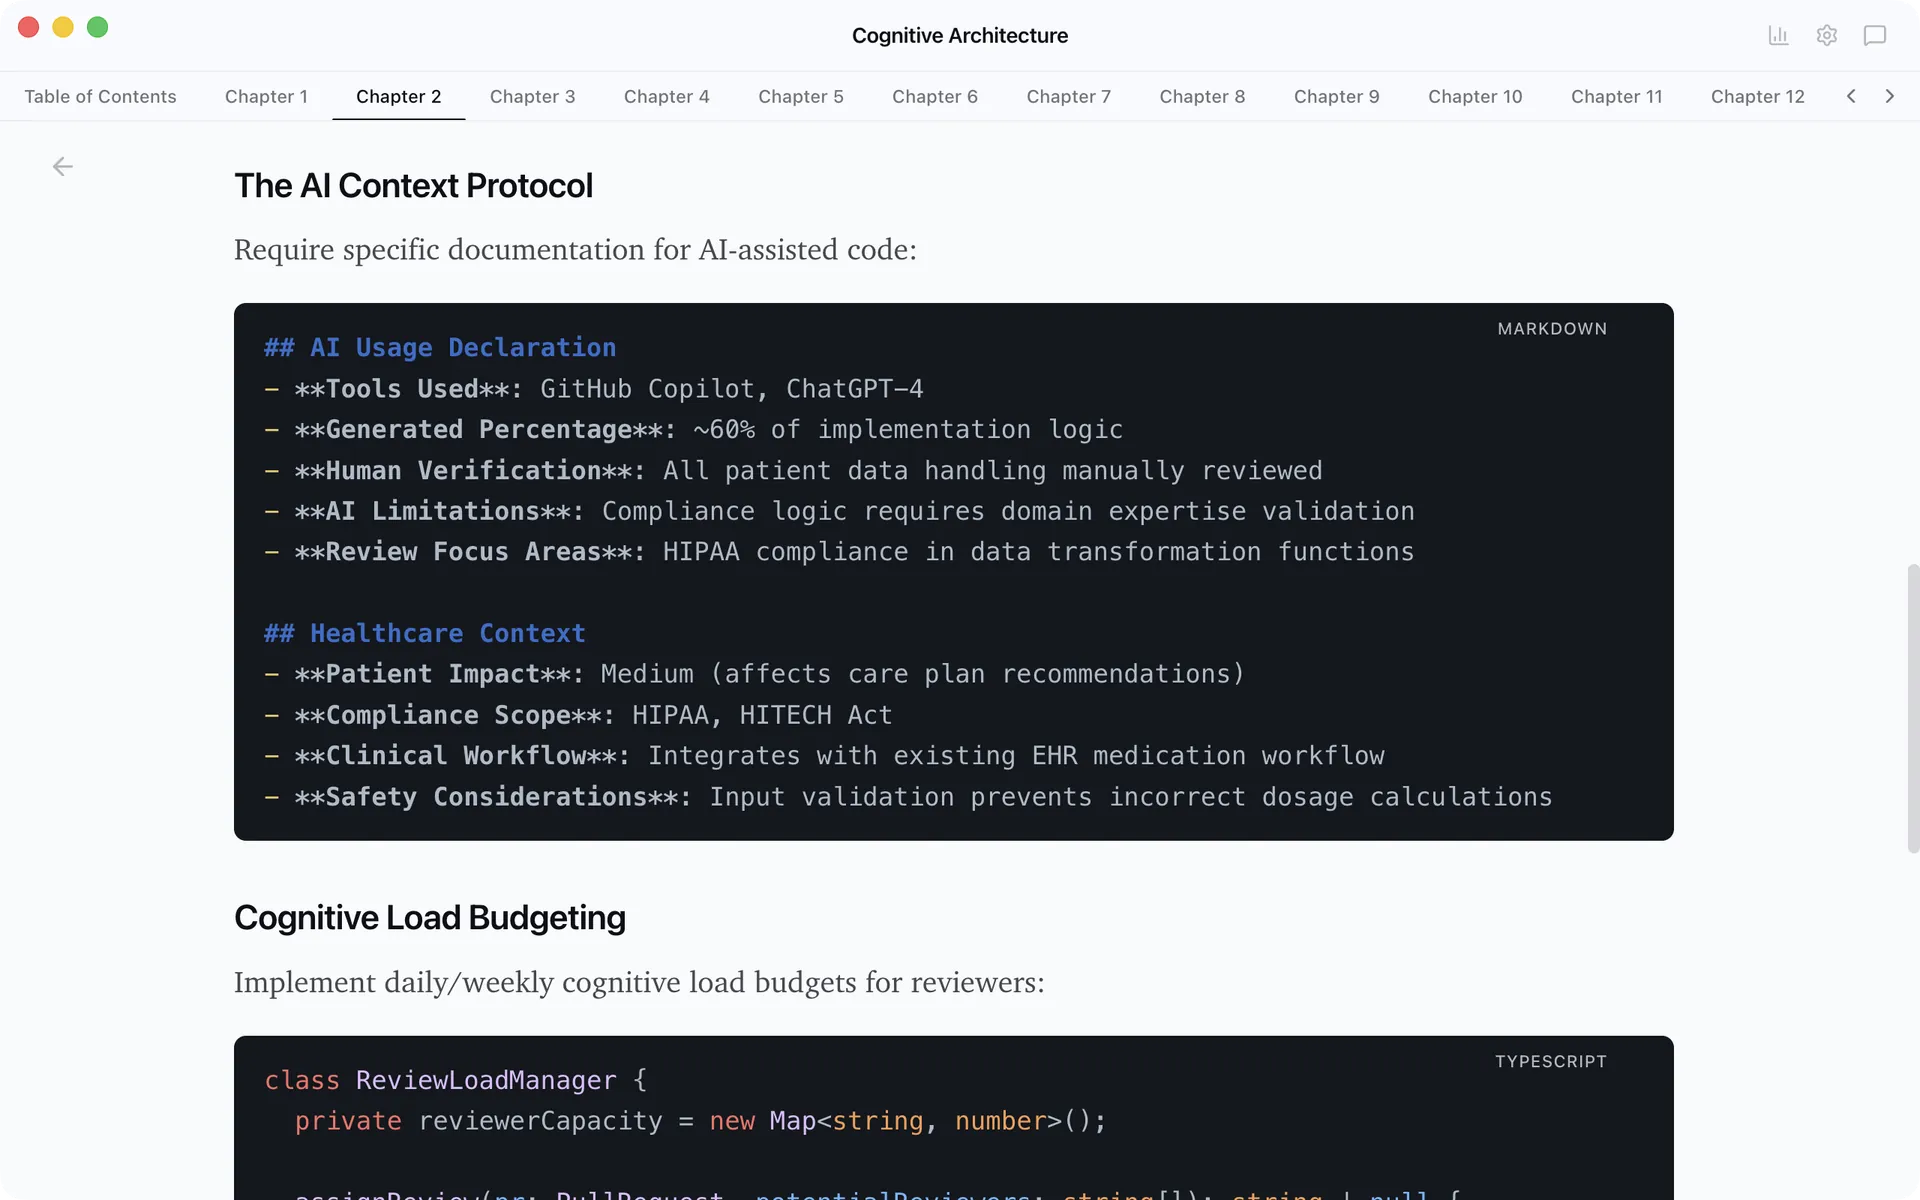Open the Chapter 8 tab
This screenshot has height=1200, width=1920.
(x=1202, y=97)
